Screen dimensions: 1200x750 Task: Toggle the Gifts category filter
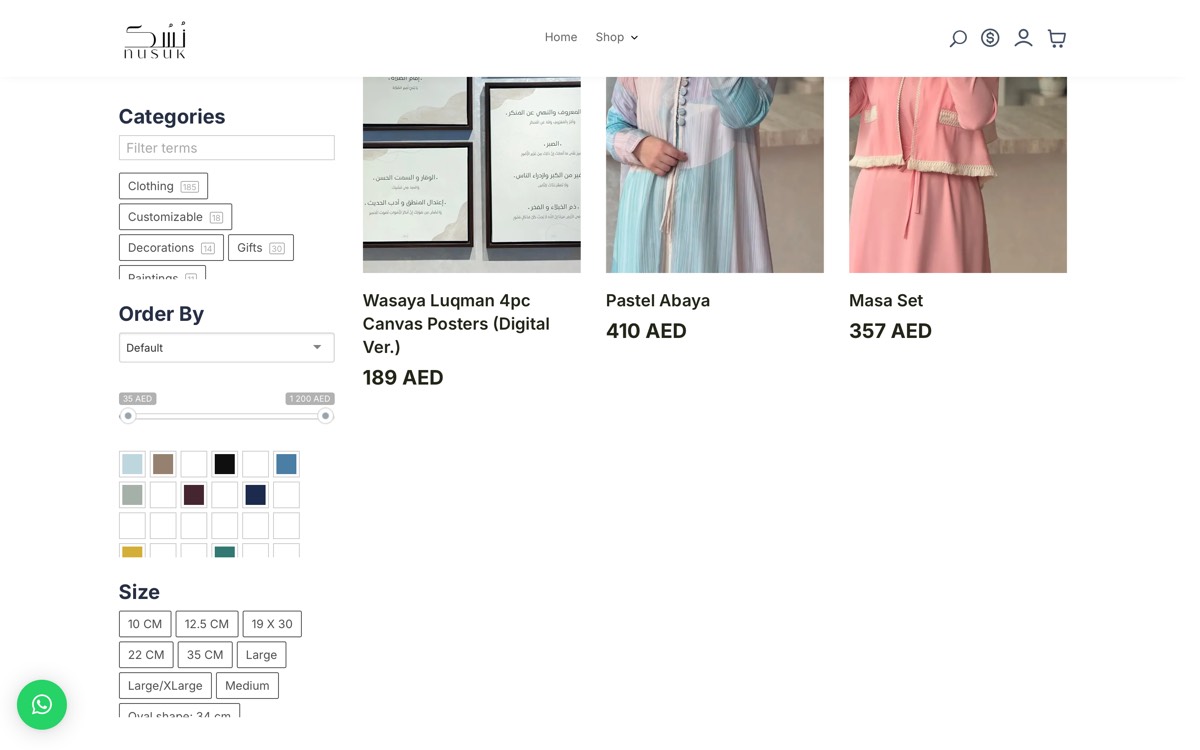coord(261,248)
